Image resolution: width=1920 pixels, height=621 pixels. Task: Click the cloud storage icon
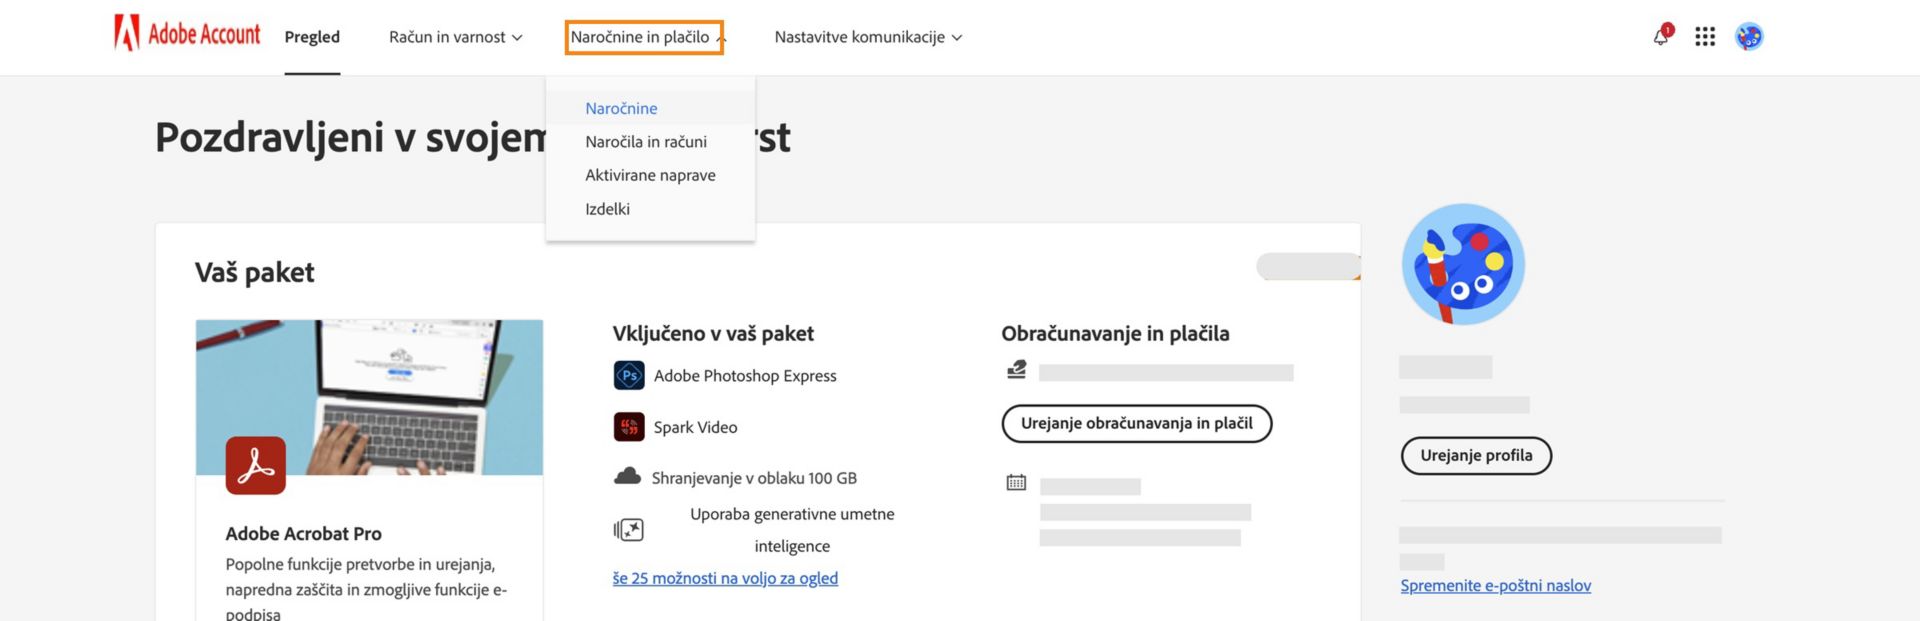tap(627, 476)
